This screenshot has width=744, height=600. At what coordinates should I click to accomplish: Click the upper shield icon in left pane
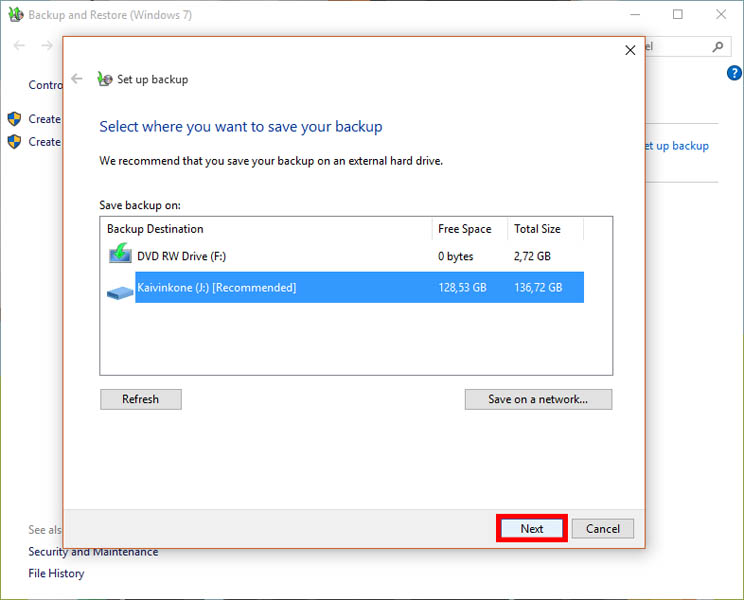point(15,119)
